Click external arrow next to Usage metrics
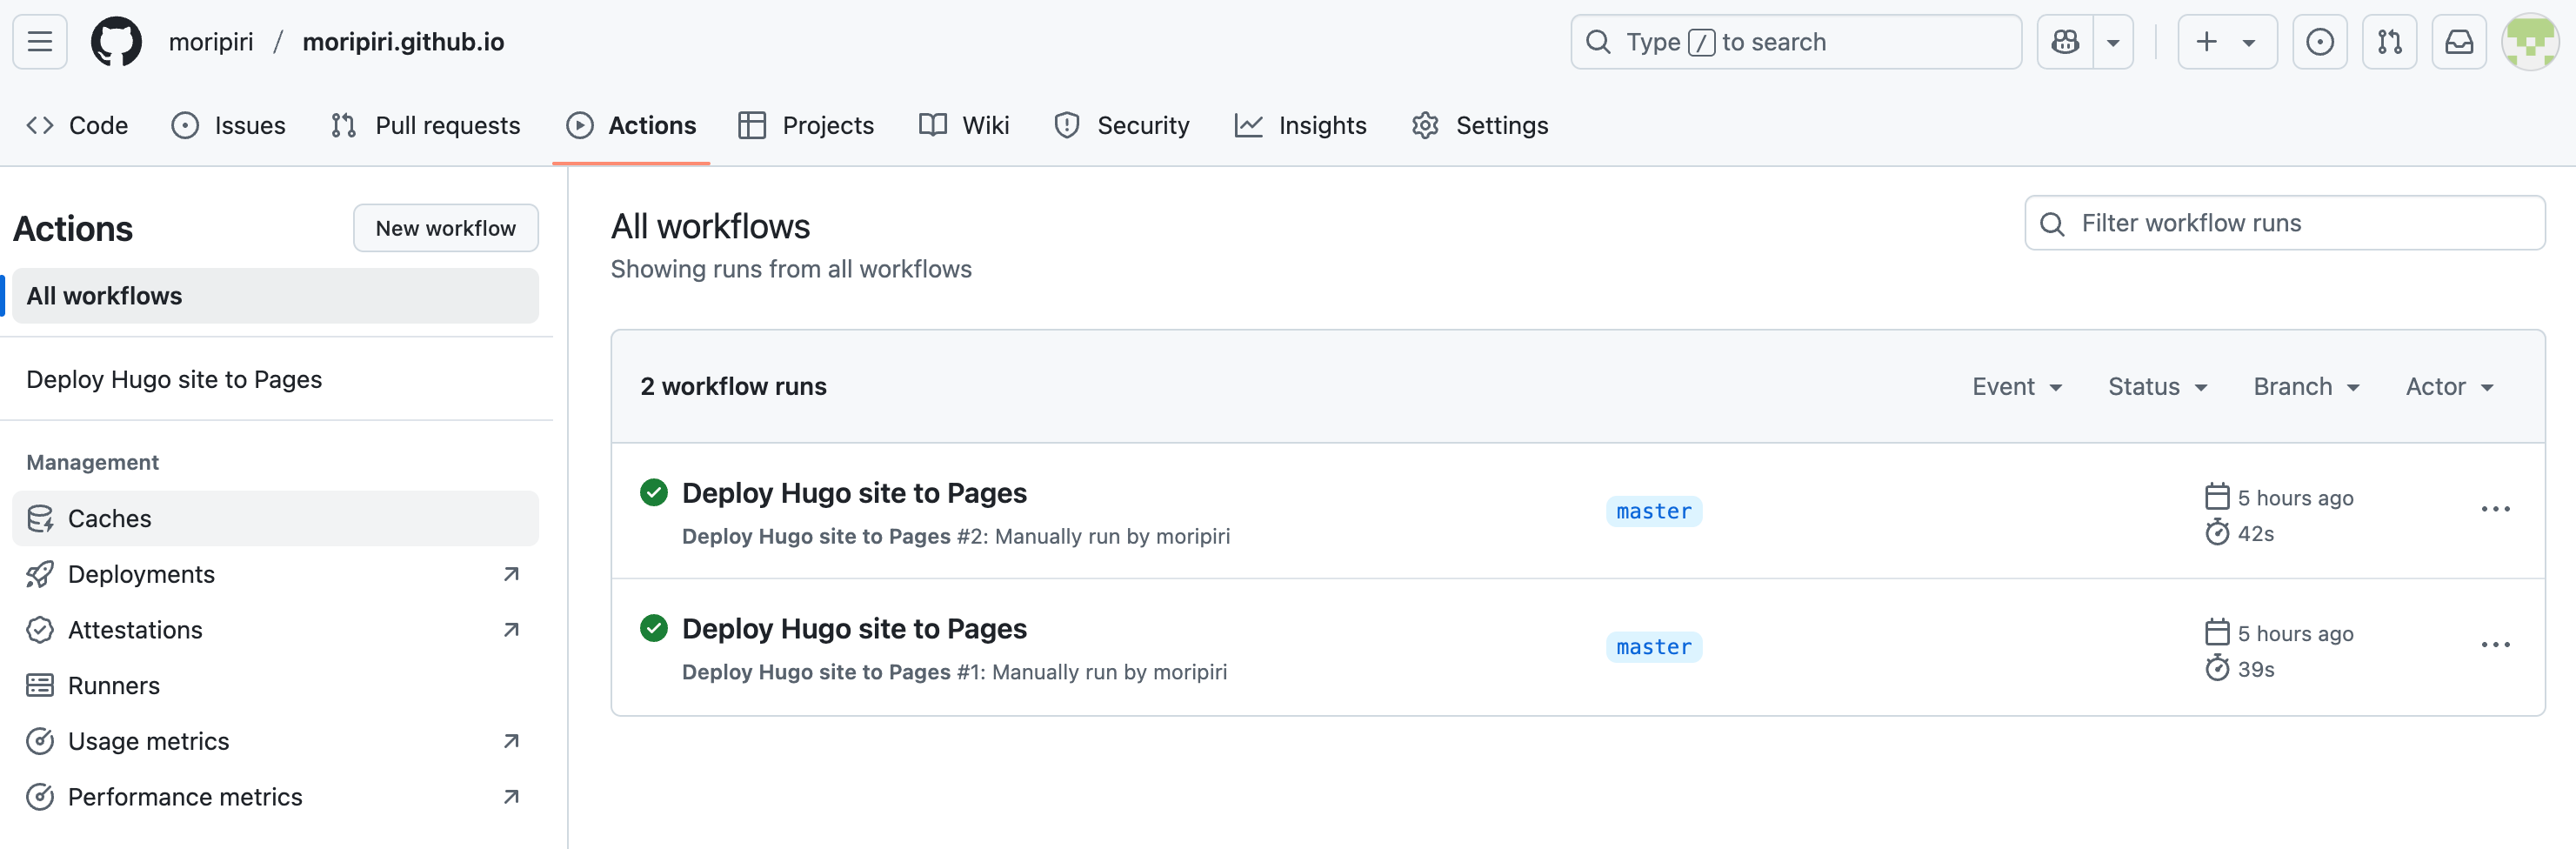This screenshot has height=849, width=2576. 511,741
